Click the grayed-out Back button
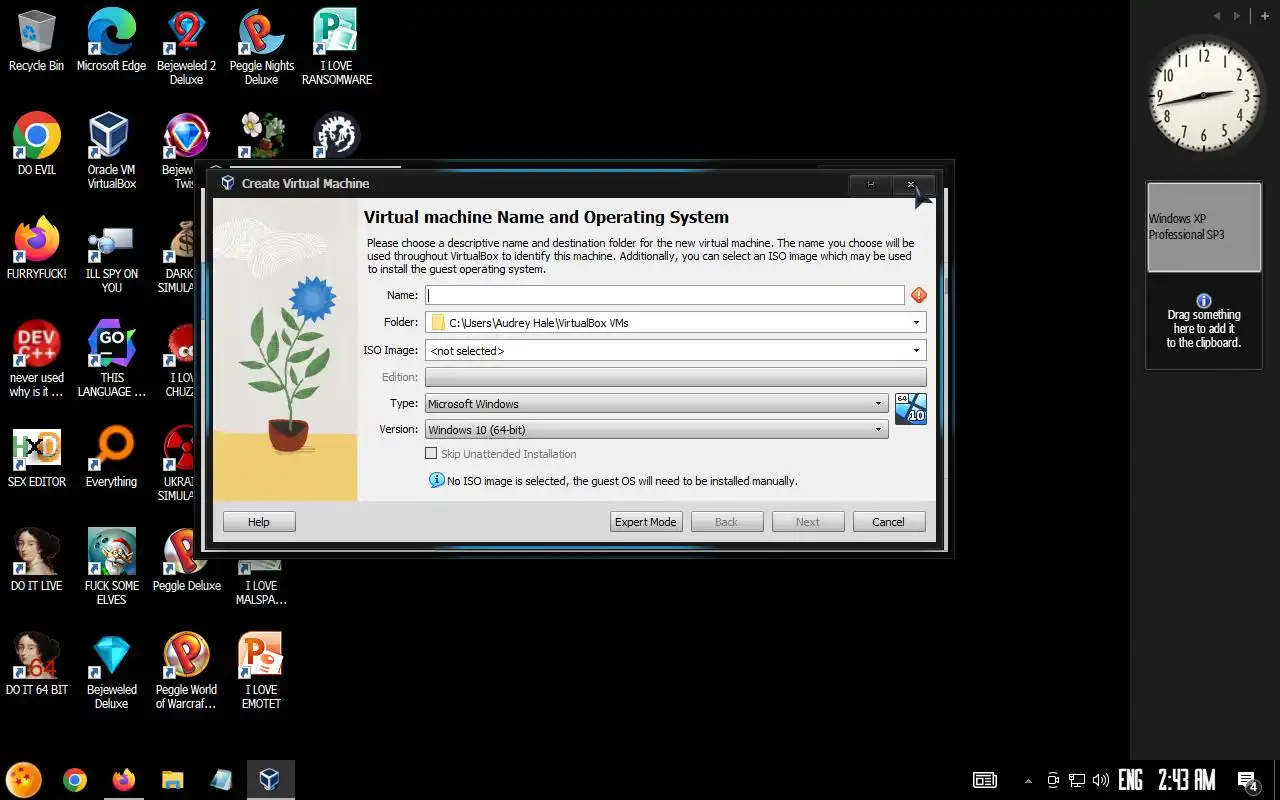 pos(727,522)
